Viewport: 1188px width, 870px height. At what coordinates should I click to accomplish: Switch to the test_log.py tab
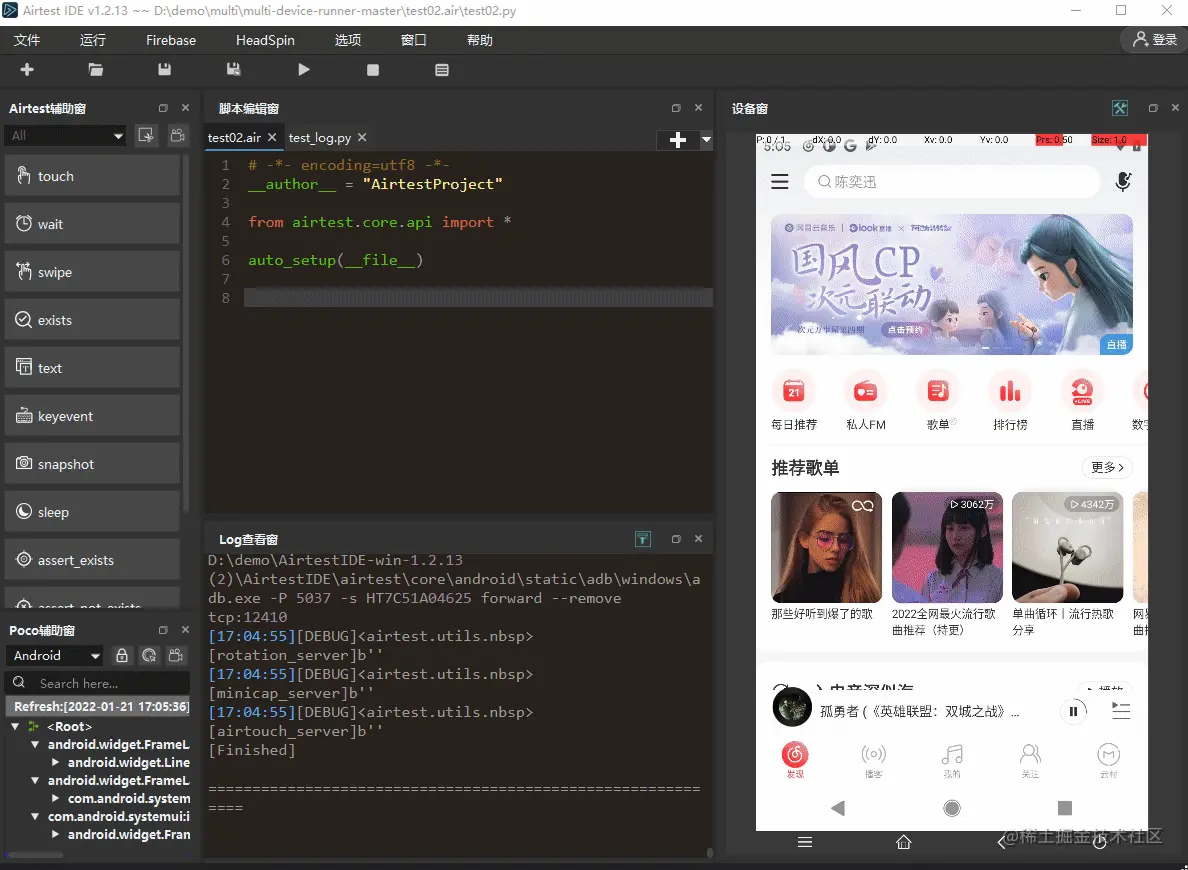(x=319, y=137)
